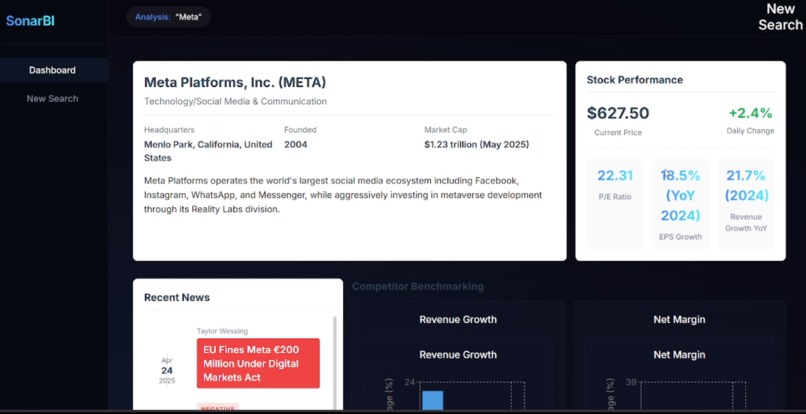The image size is (806, 414).
Task: Click the Meta Platforms description paragraph
Action: 343,195
